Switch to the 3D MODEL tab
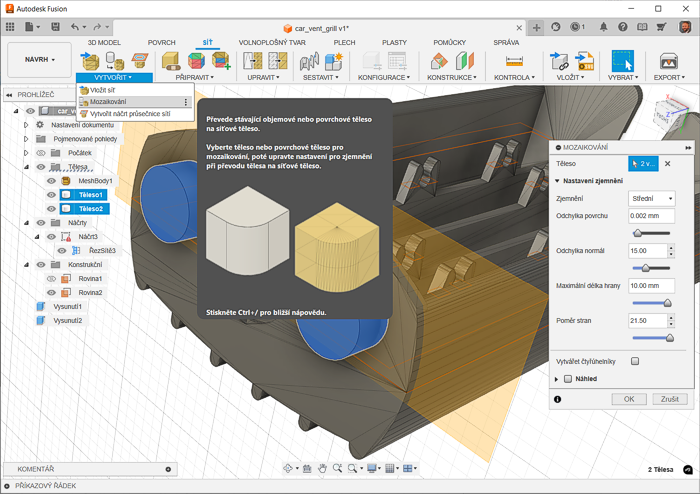Screen dimensions: 700x494 [x=104, y=42]
